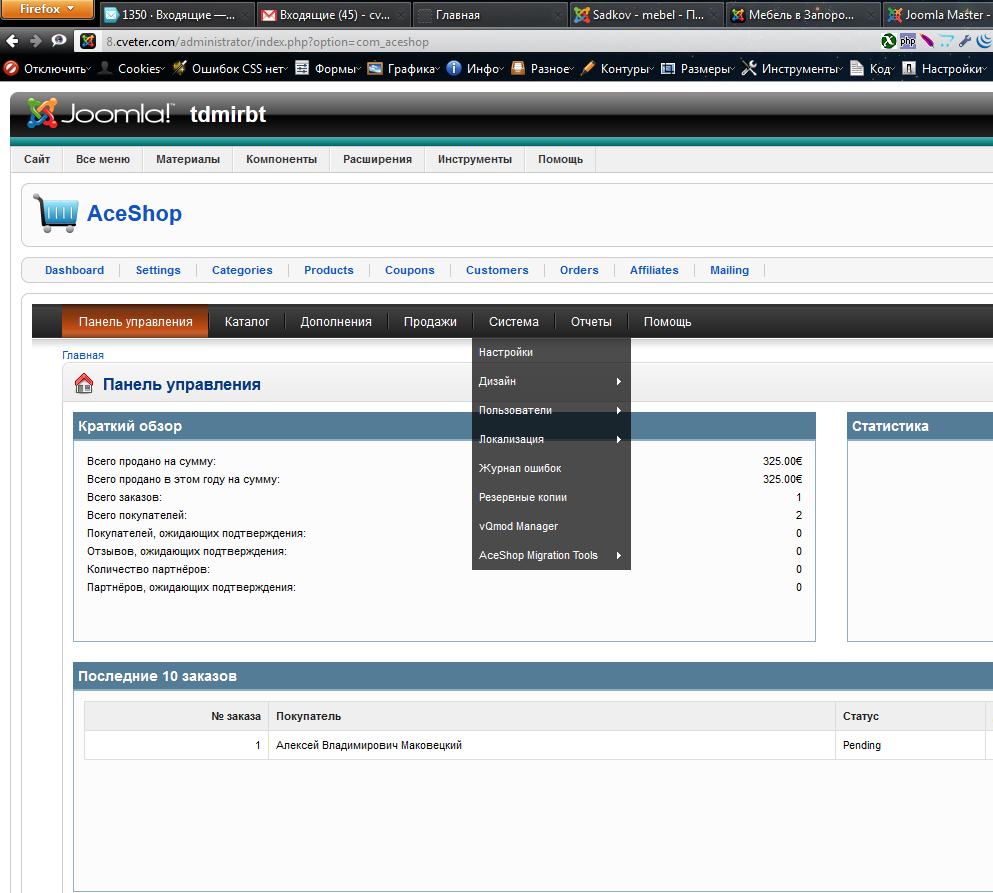The image size is (993, 893).
Task: Open the AceShop Products link
Action: pyautogui.click(x=329, y=270)
